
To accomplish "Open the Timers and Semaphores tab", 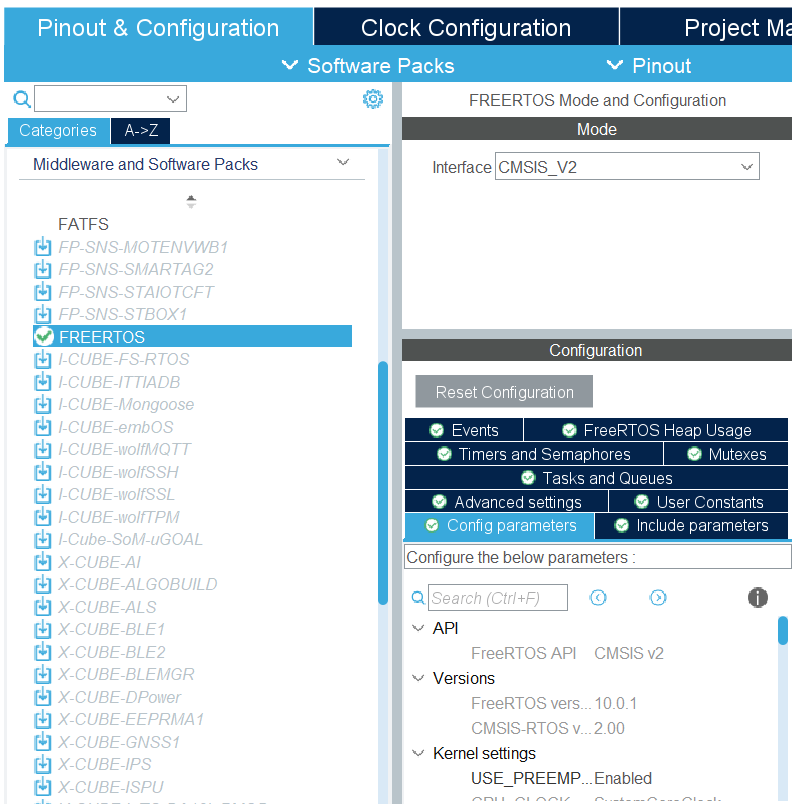I will pyautogui.click(x=534, y=454).
